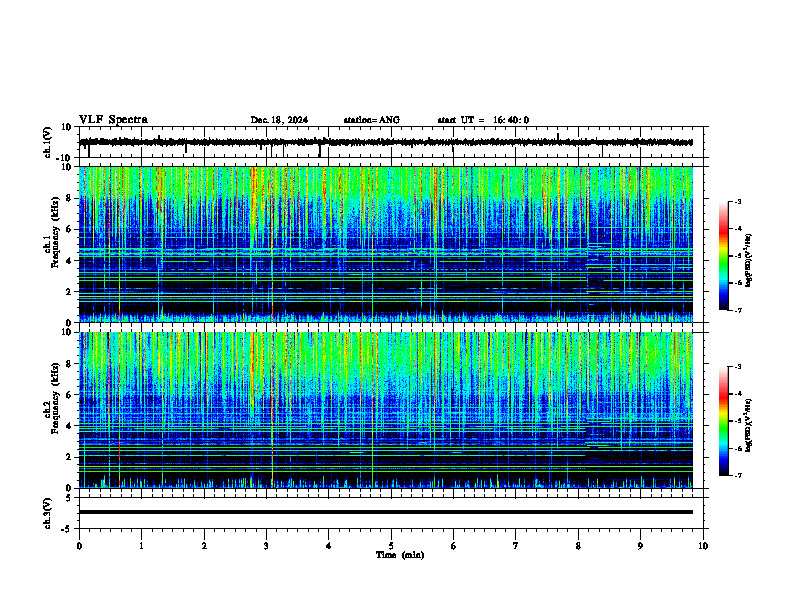792x612 pixels.
Task: Click the "VLF Spectra" plot title
Action: pos(113,120)
